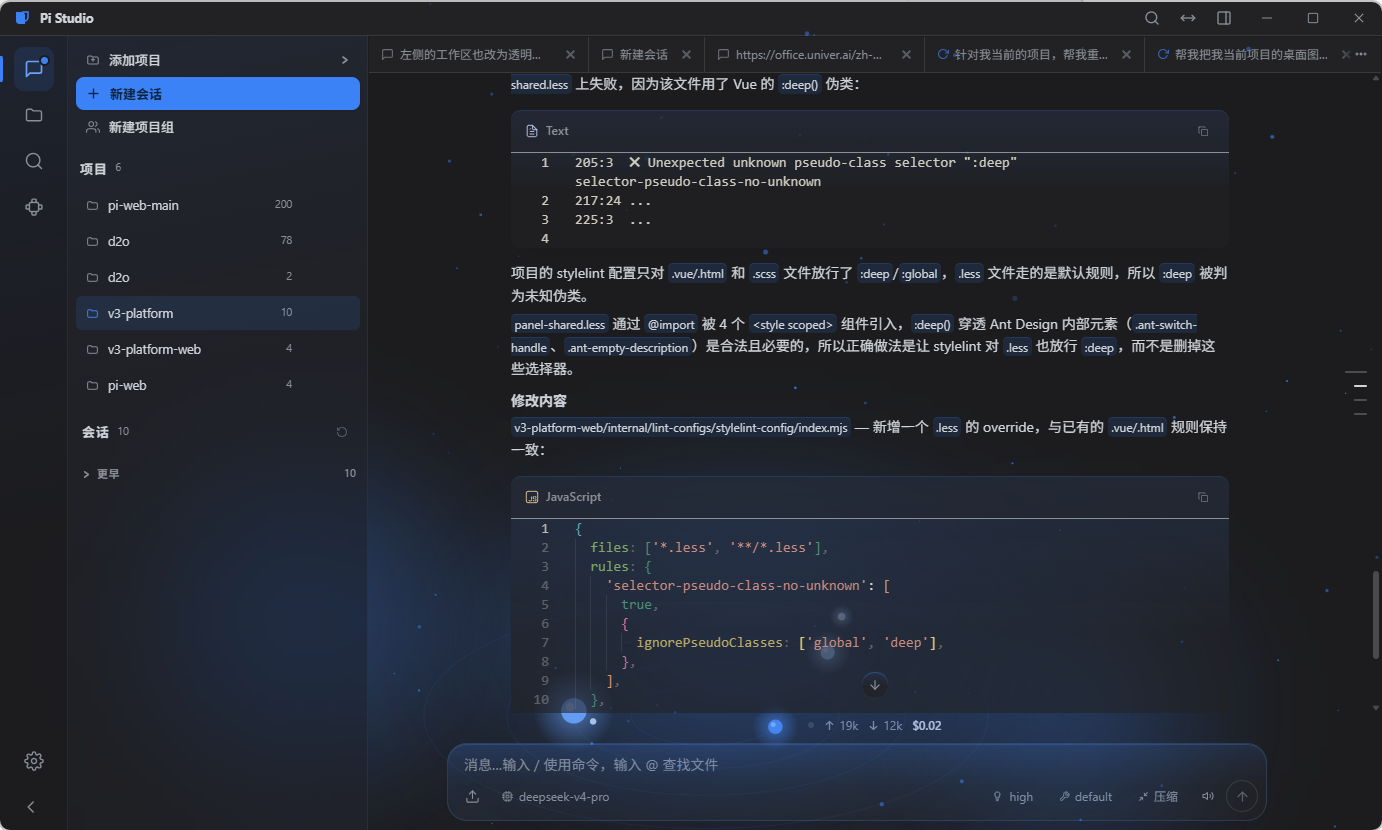Click the $0.02 cost indicator

pyautogui.click(x=927, y=726)
